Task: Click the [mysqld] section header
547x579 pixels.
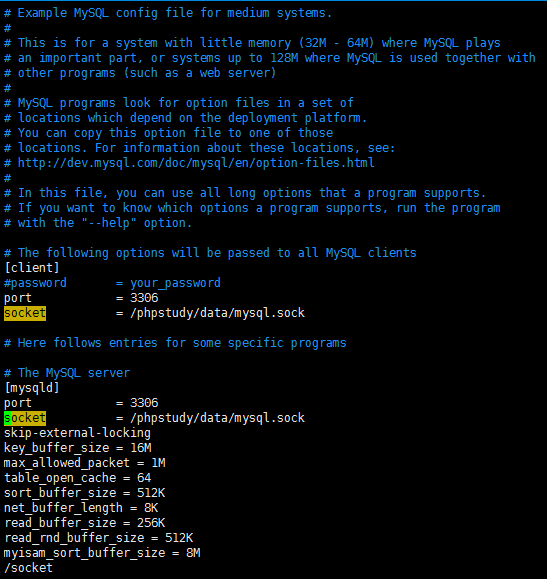Action: 32,388
